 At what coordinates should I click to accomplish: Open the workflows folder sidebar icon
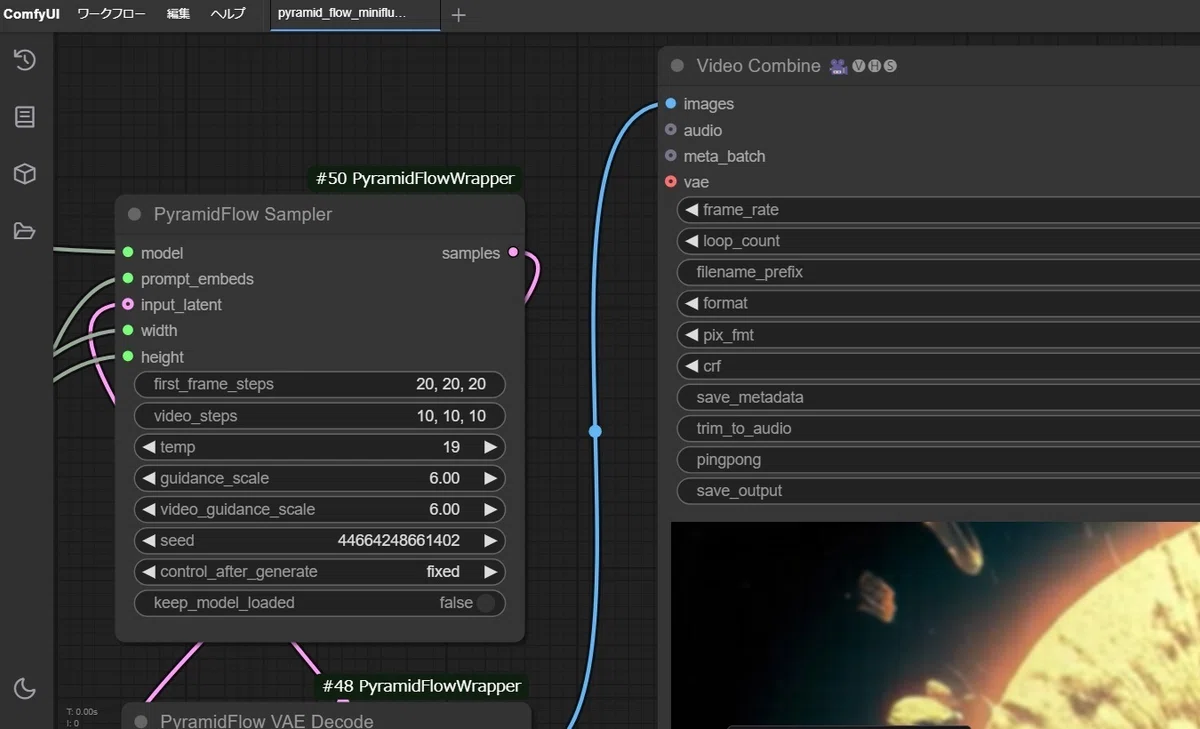25,231
